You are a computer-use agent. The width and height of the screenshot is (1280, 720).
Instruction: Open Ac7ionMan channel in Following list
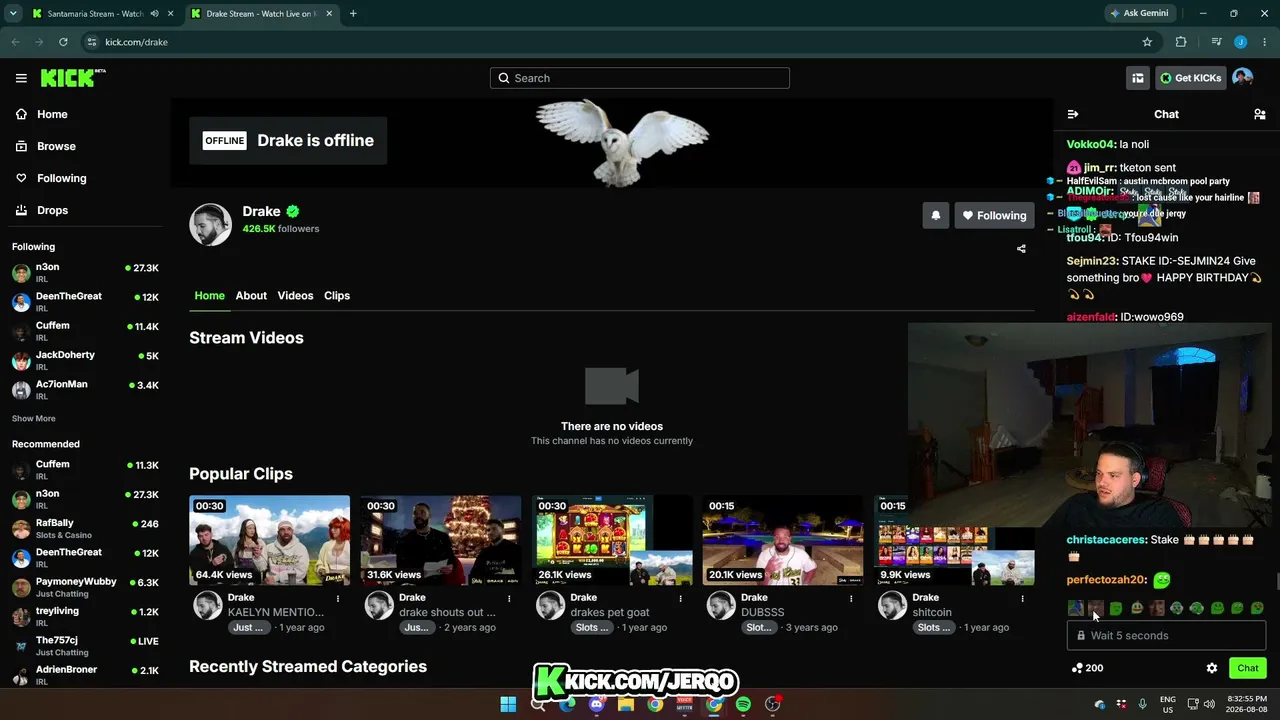pyautogui.click(x=85, y=389)
